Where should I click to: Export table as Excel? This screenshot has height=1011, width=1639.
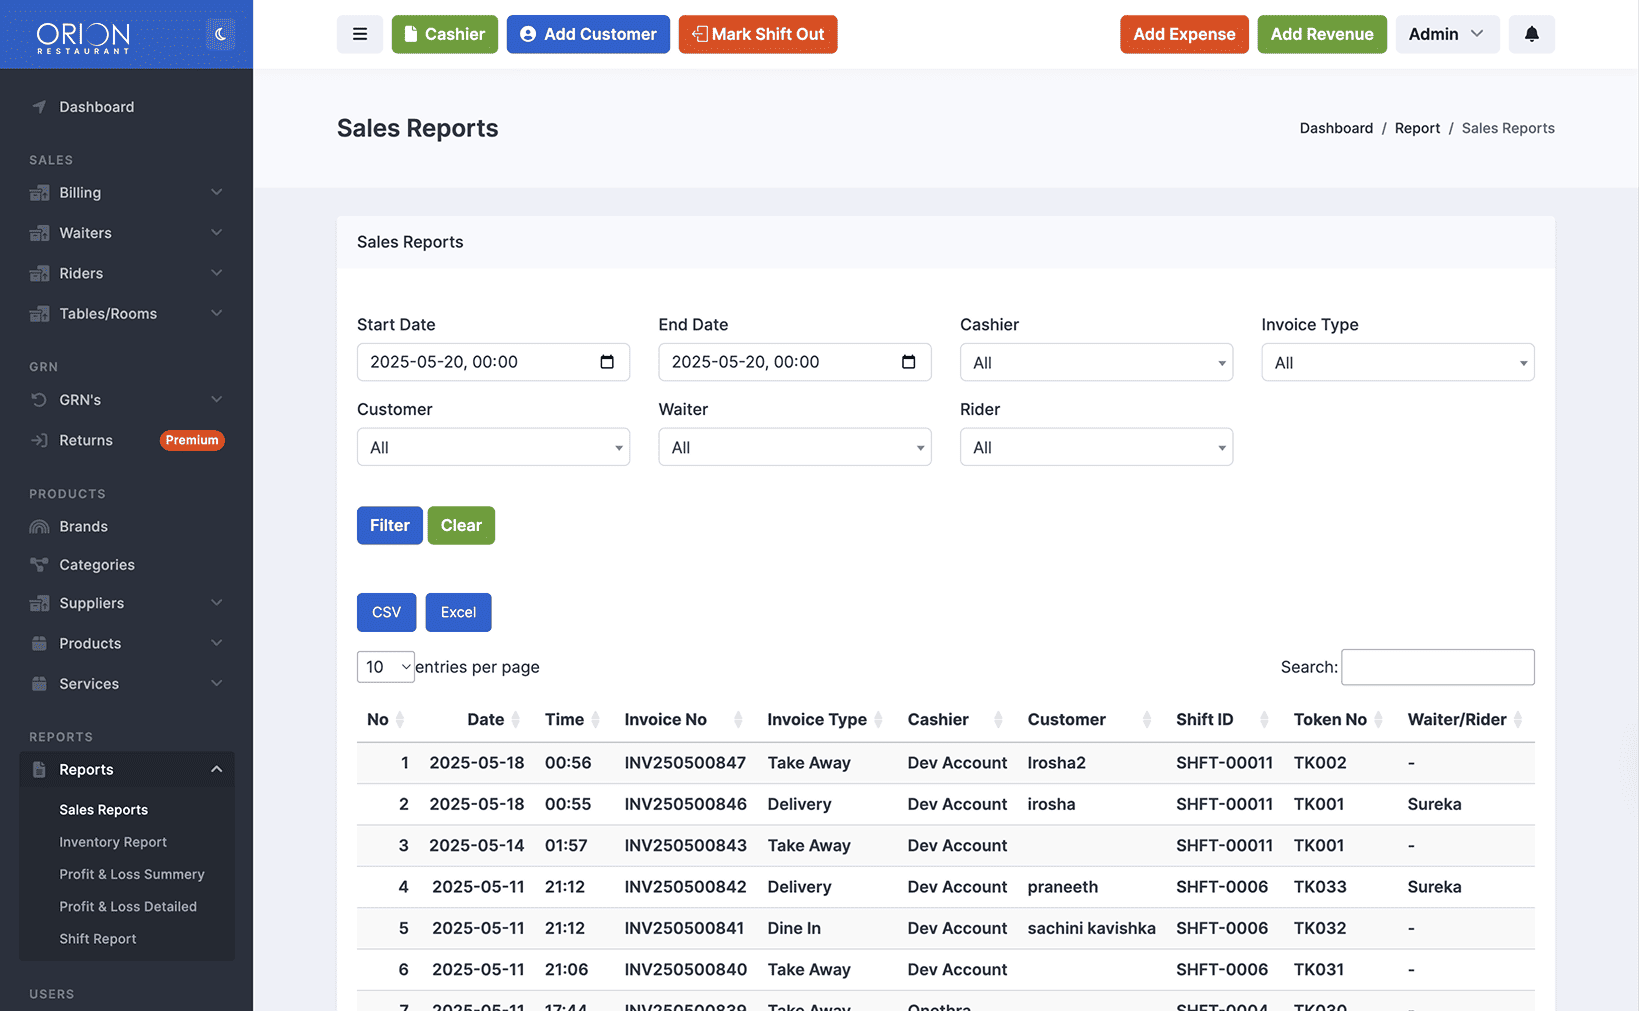pyautogui.click(x=458, y=612)
